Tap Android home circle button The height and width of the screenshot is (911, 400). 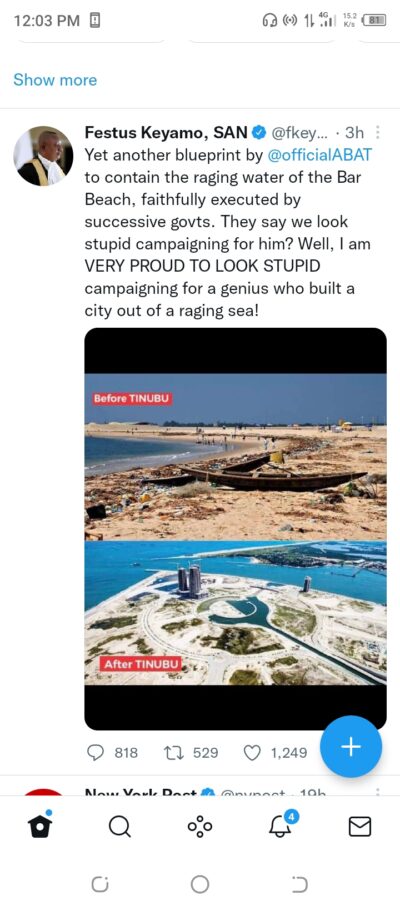tap(200, 885)
